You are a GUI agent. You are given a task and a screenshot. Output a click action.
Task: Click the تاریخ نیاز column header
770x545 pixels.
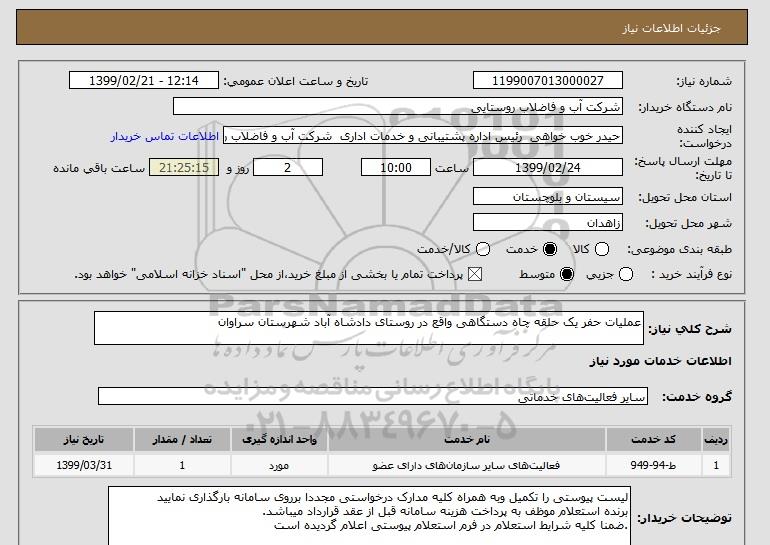pyautogui.click(x=84, y=439)
